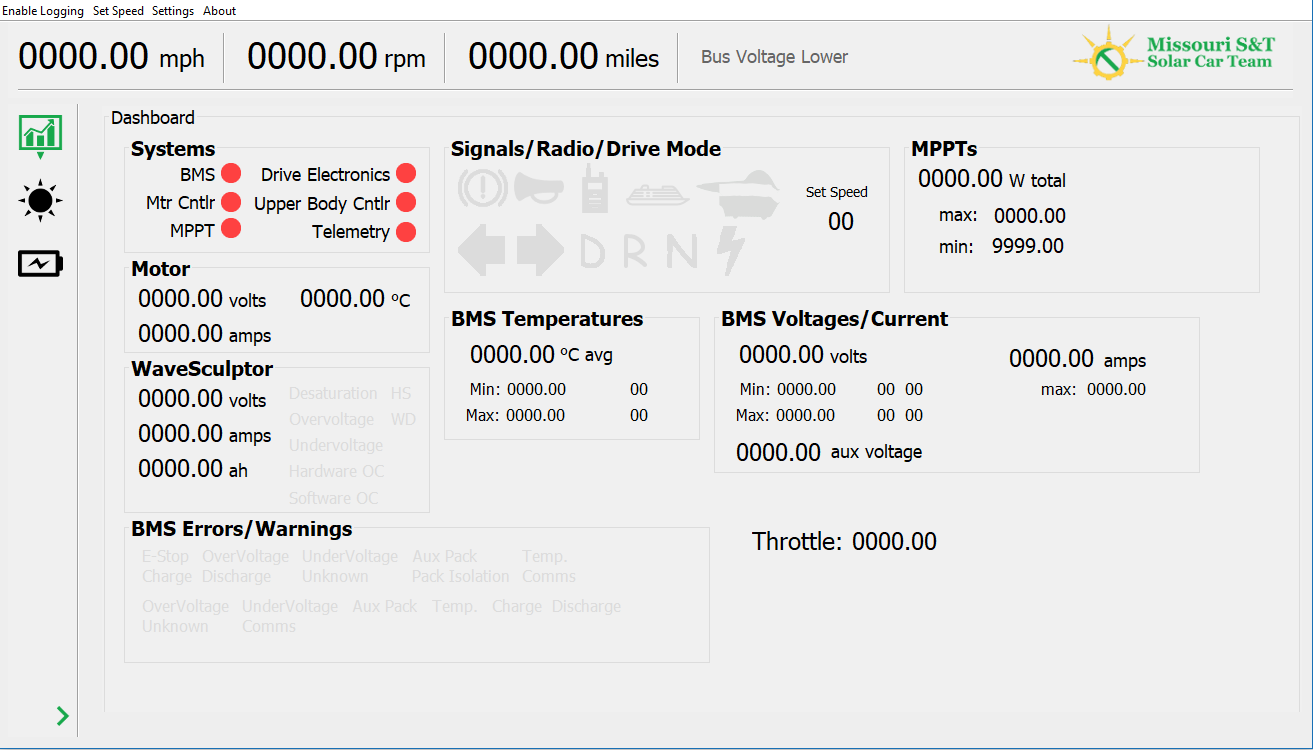Open the Settings menu
The width and height of the screenshot is (1313, 750).
tap(173, 11)
